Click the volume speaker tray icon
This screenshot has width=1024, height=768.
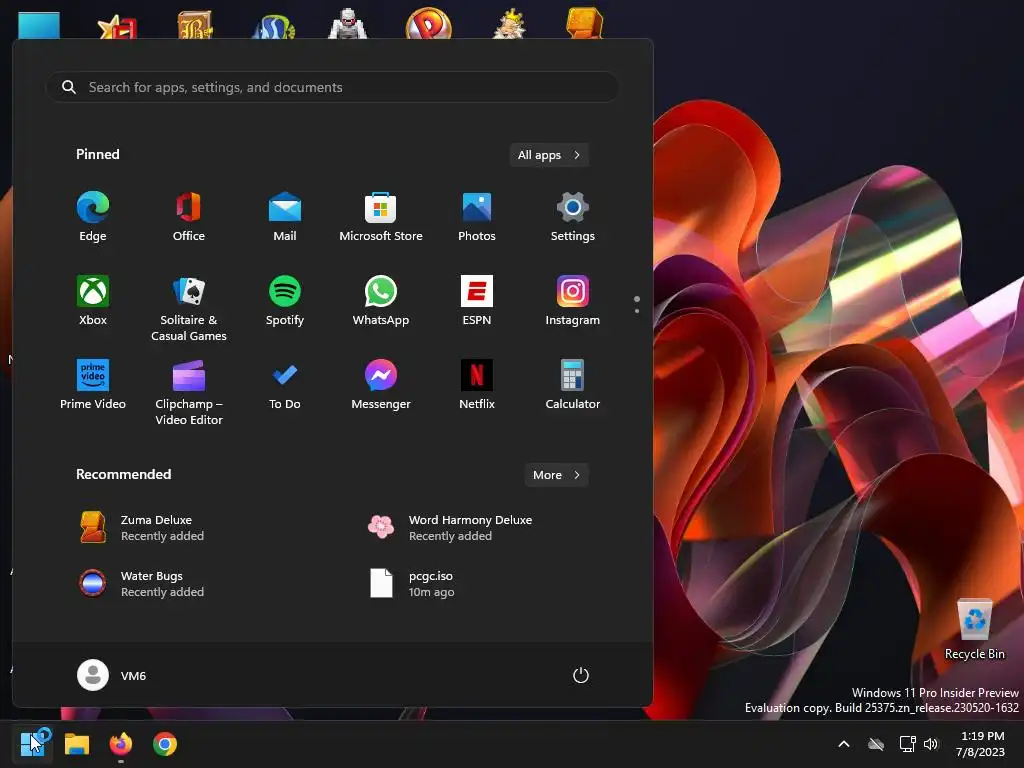[931, 744]
